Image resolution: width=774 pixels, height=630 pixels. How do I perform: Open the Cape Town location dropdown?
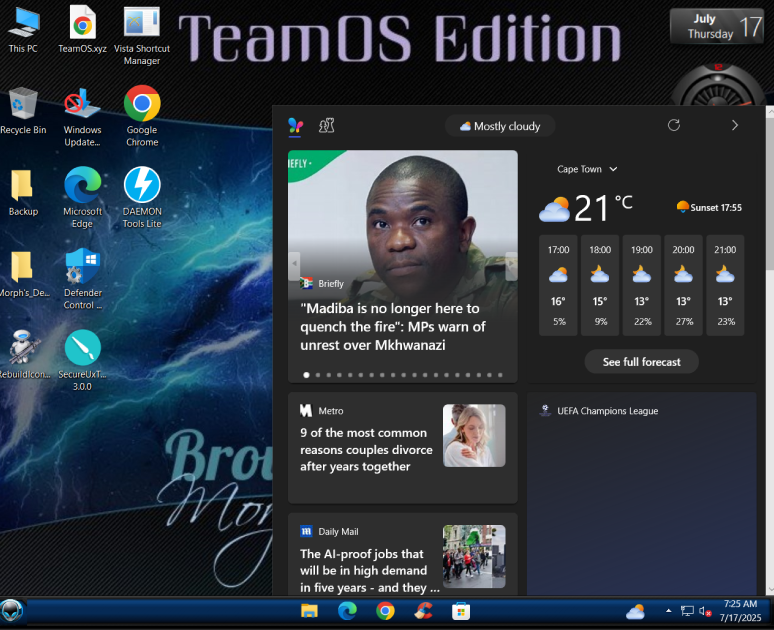587,169
